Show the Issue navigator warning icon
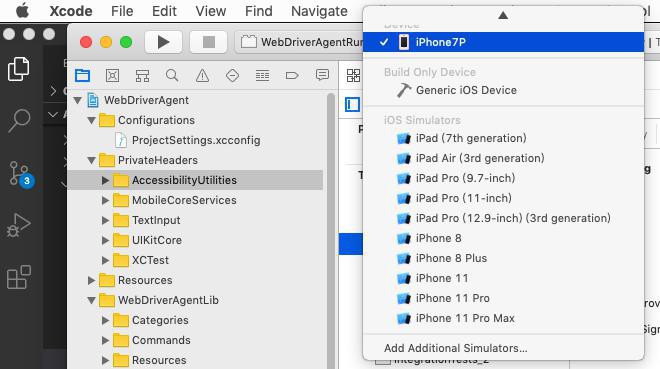 202,76
